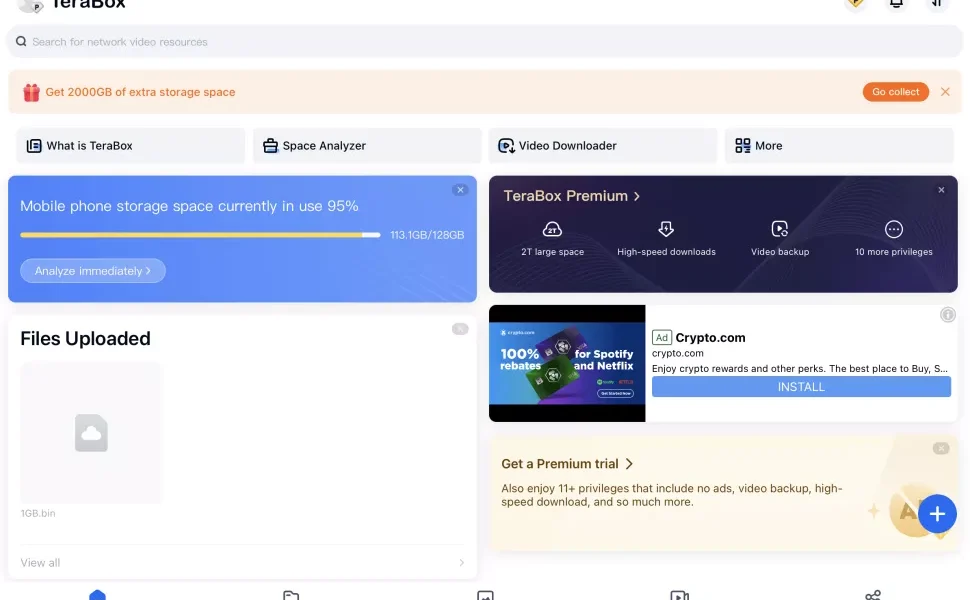The image size is (970, 600).
Task: Switch to the Home tab
Action: tap(97, 595)
